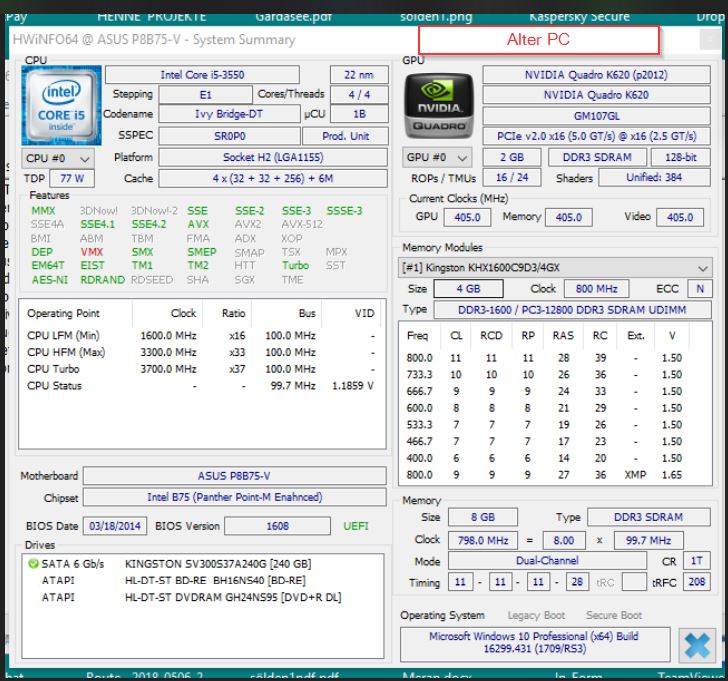Click the green UEFI label
The image size is (728, 681).
356,526
